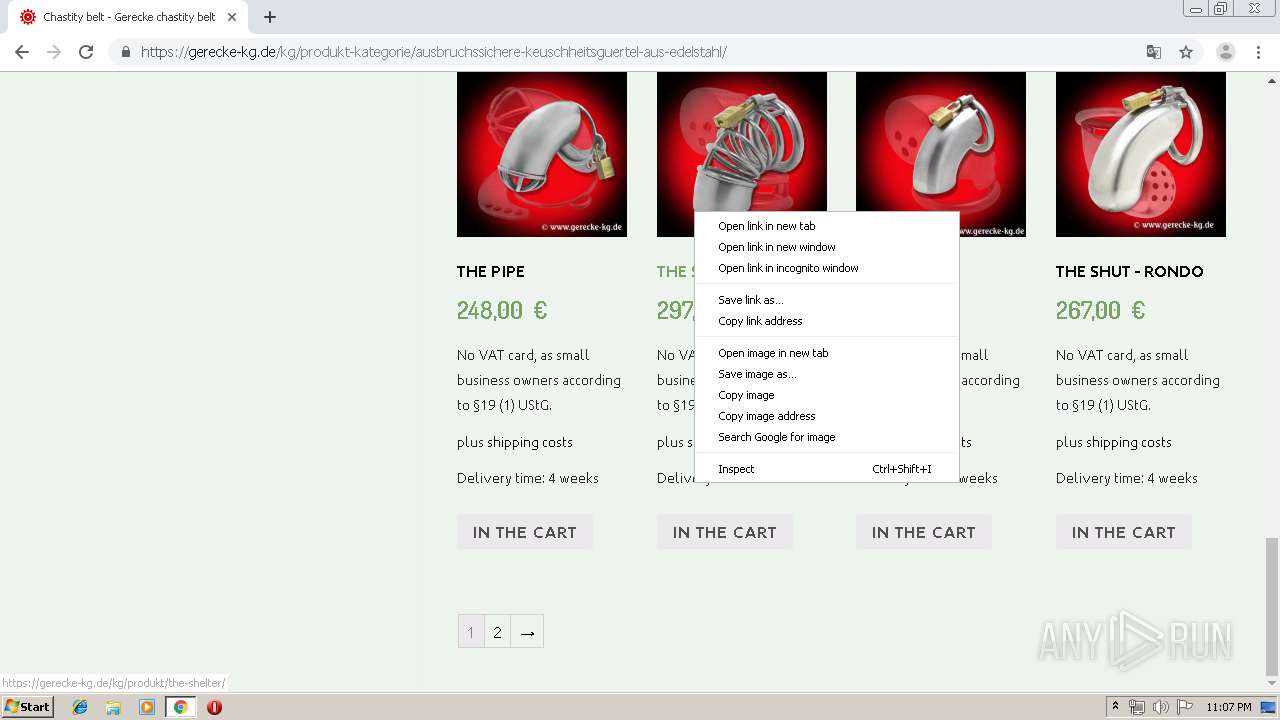The image size is (1280, 720).
Task: Select 'Open link in new tab'
Action: pyautogui.click(x=826, y=226)
